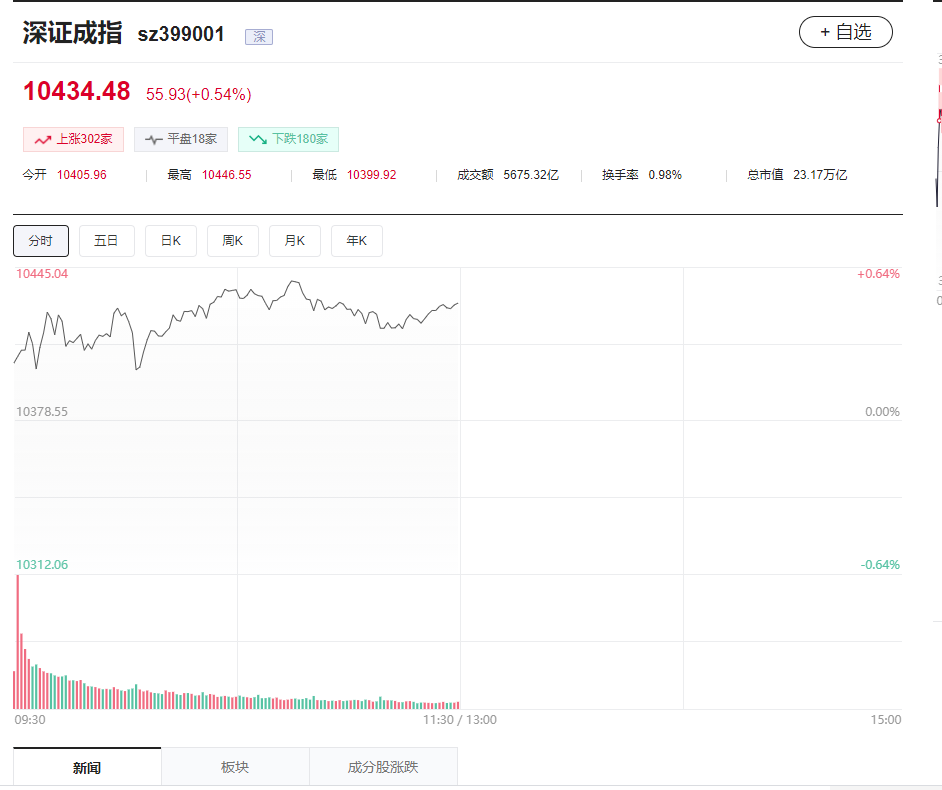The image size is (942, 790).
Task: Click the 上涨302家 rising trend badge
Action: point(73,139)
